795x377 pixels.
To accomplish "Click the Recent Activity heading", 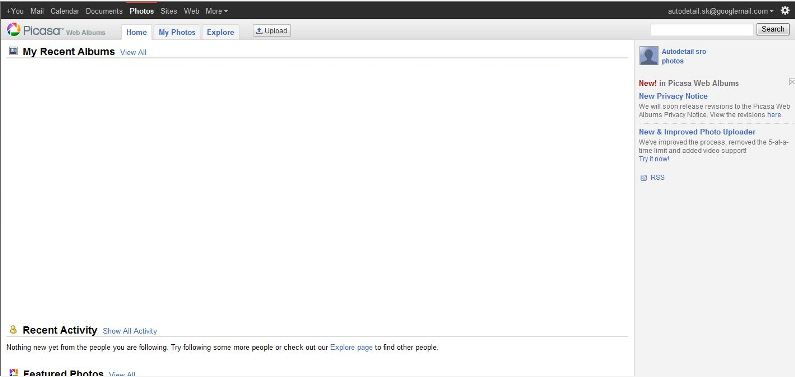I will click(60, 330).
